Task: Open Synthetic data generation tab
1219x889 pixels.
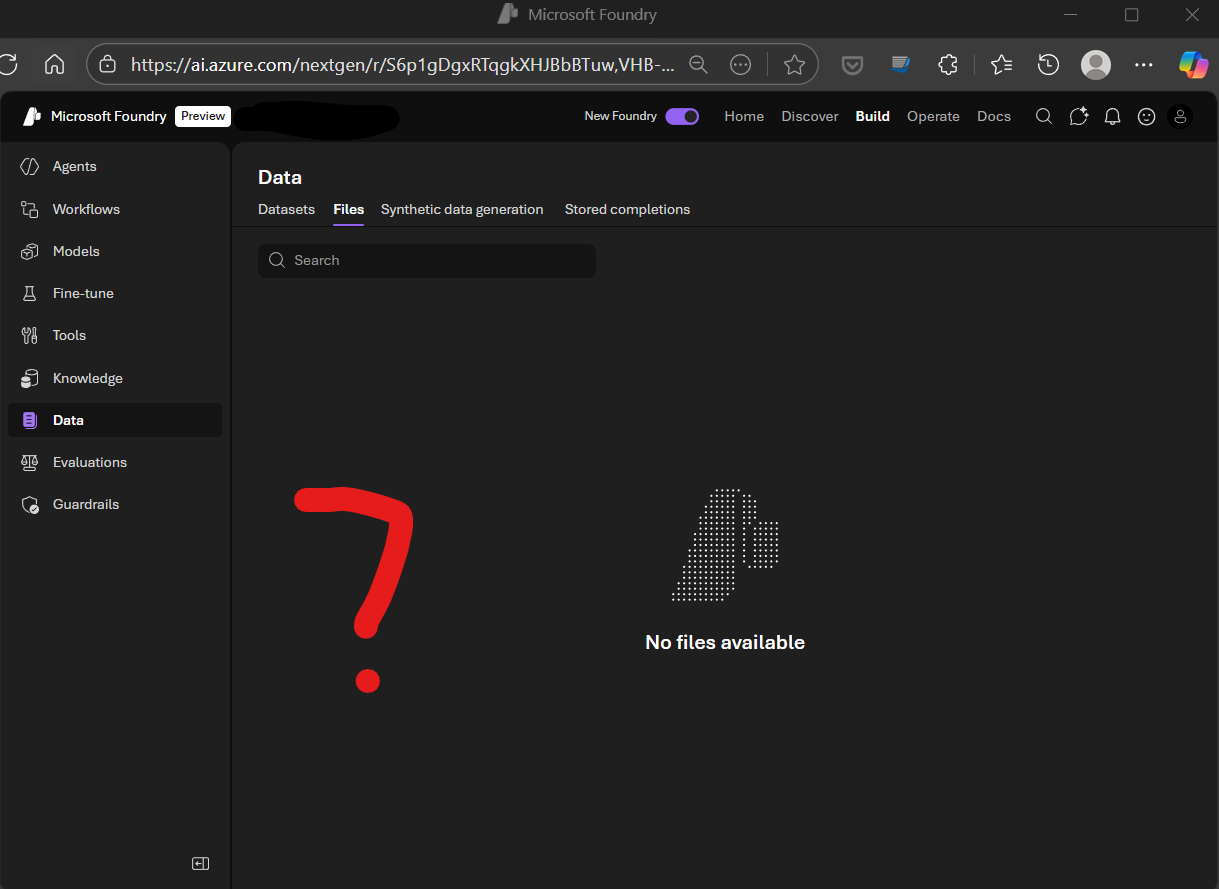Action: click(462, 209)
